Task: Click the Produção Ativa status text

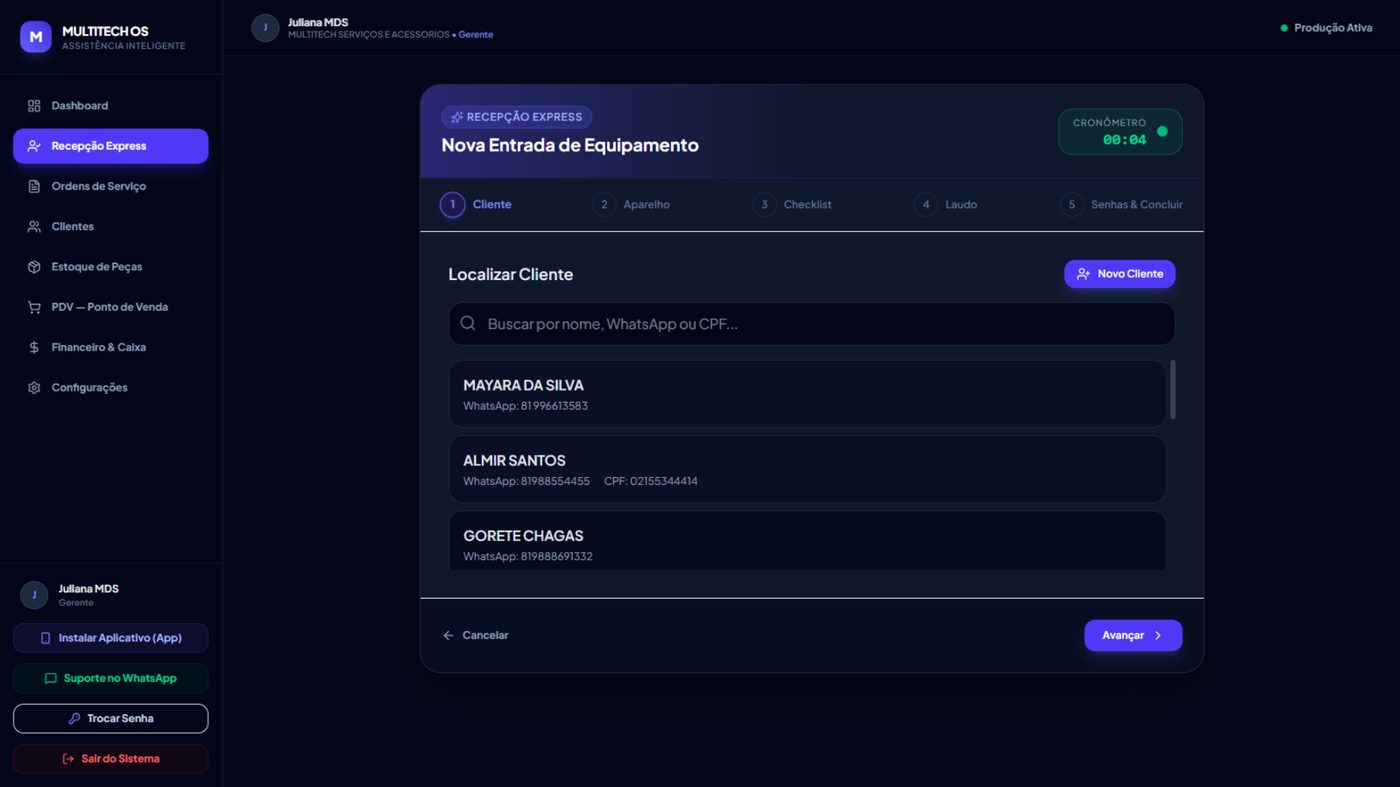Action: [1333, 28]
